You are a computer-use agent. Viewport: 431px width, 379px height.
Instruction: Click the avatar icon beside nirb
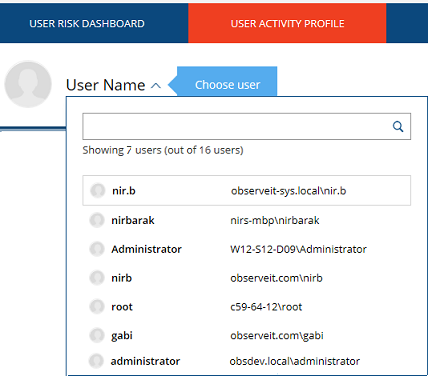tap(97, 278)
